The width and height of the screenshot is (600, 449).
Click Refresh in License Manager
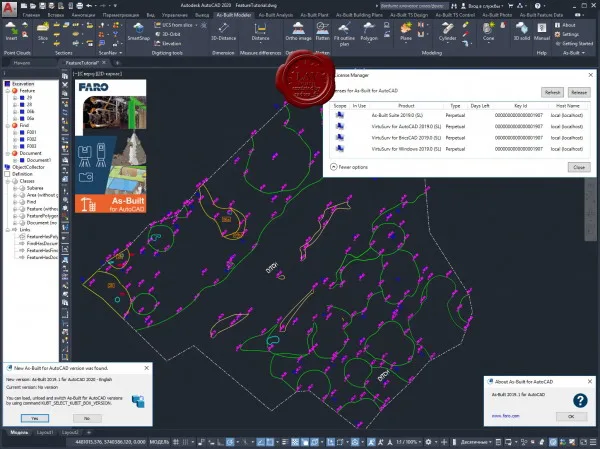coord(552,92)
